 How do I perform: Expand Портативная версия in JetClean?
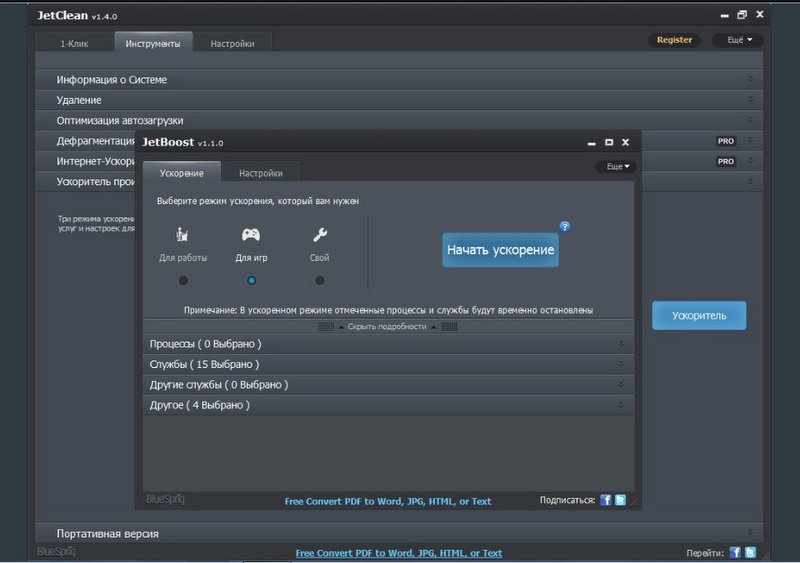point(399,533)
